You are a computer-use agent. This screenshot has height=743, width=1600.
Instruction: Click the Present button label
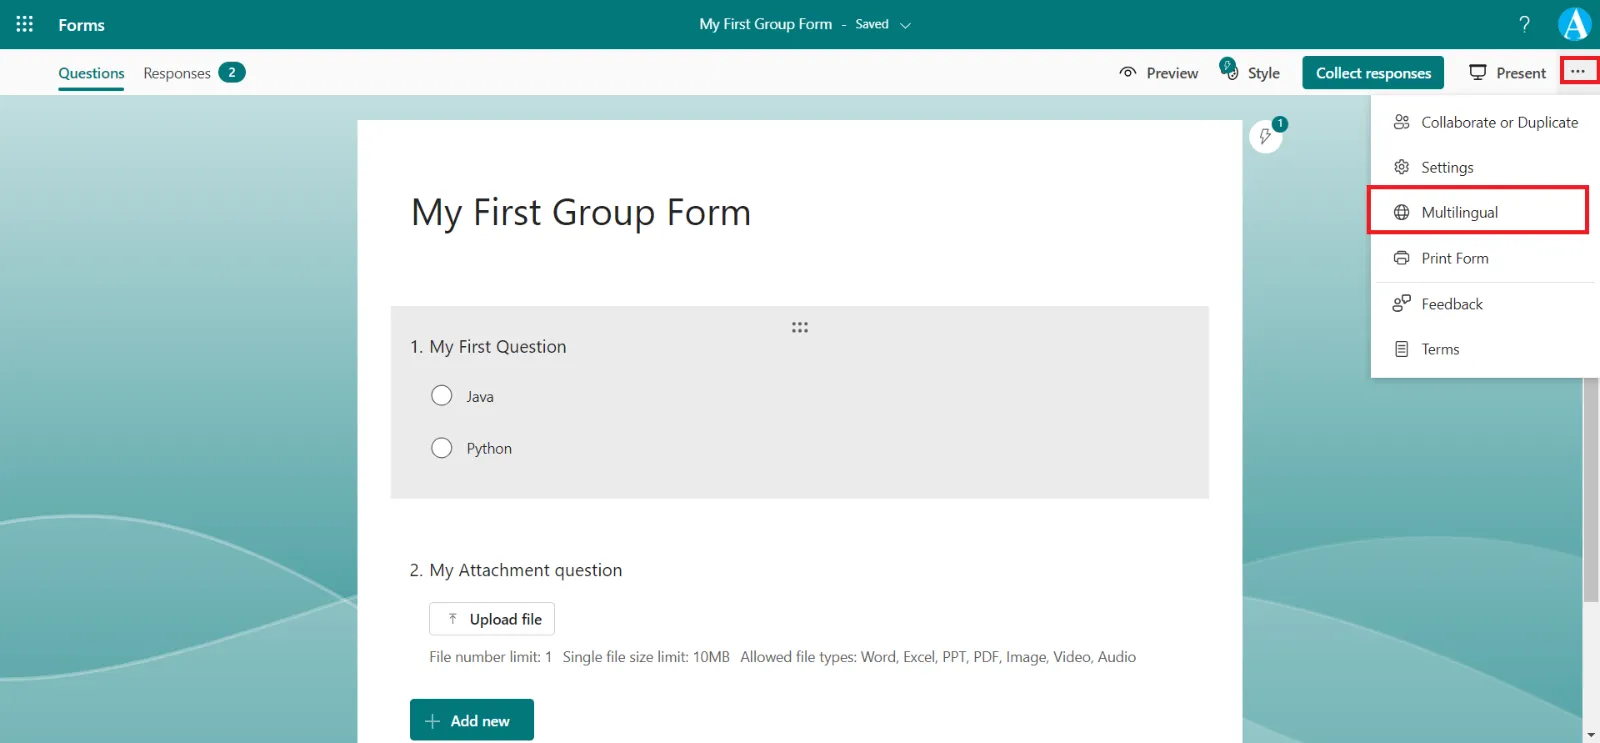point(1521,73)
